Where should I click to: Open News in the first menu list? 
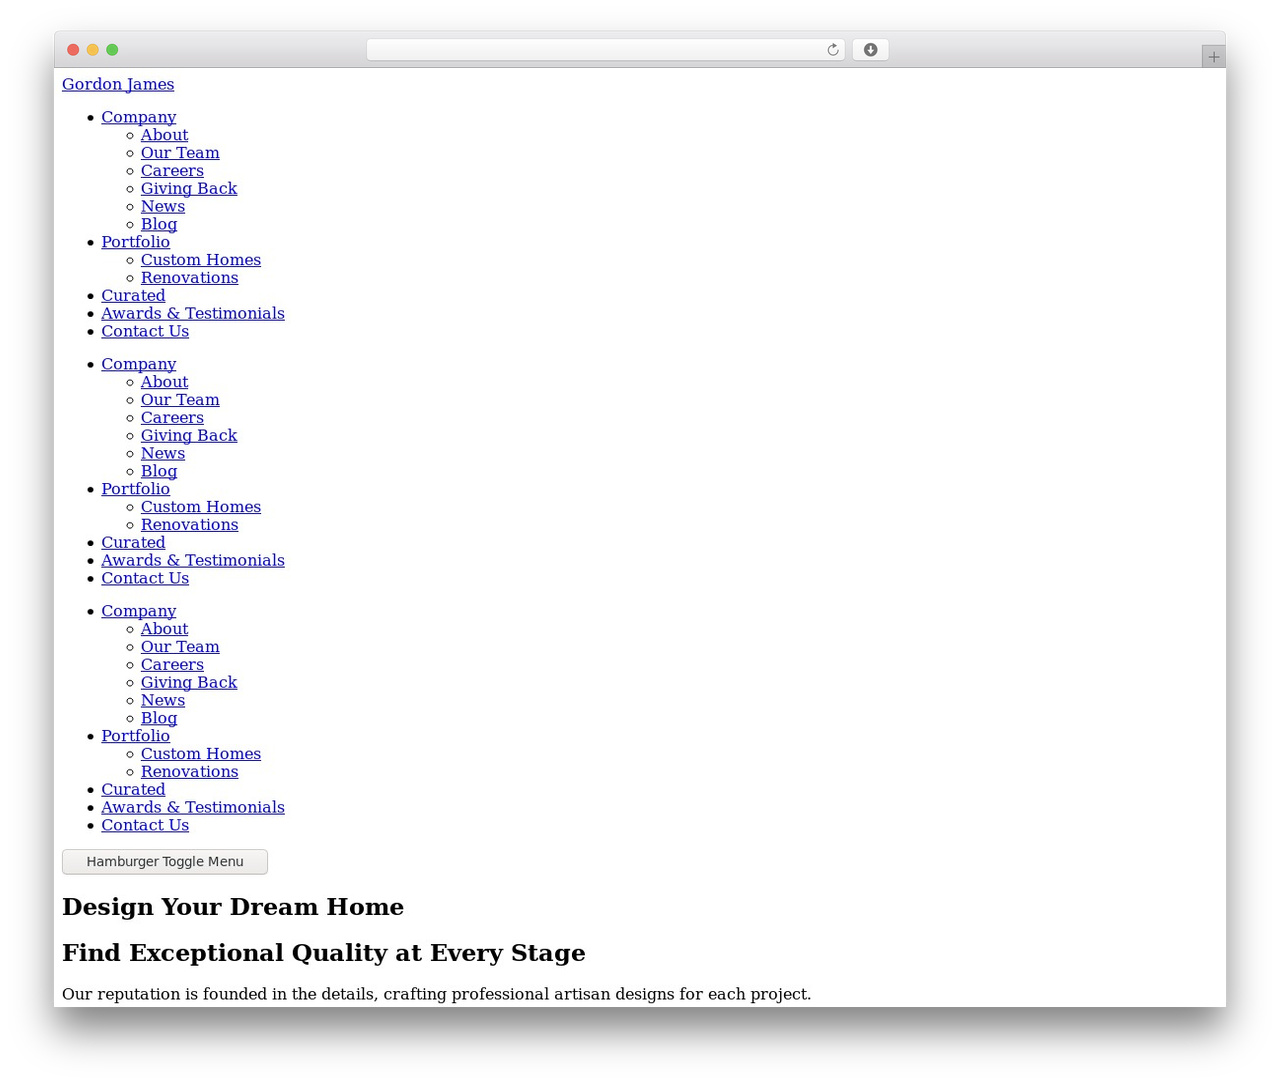point(163,207)
